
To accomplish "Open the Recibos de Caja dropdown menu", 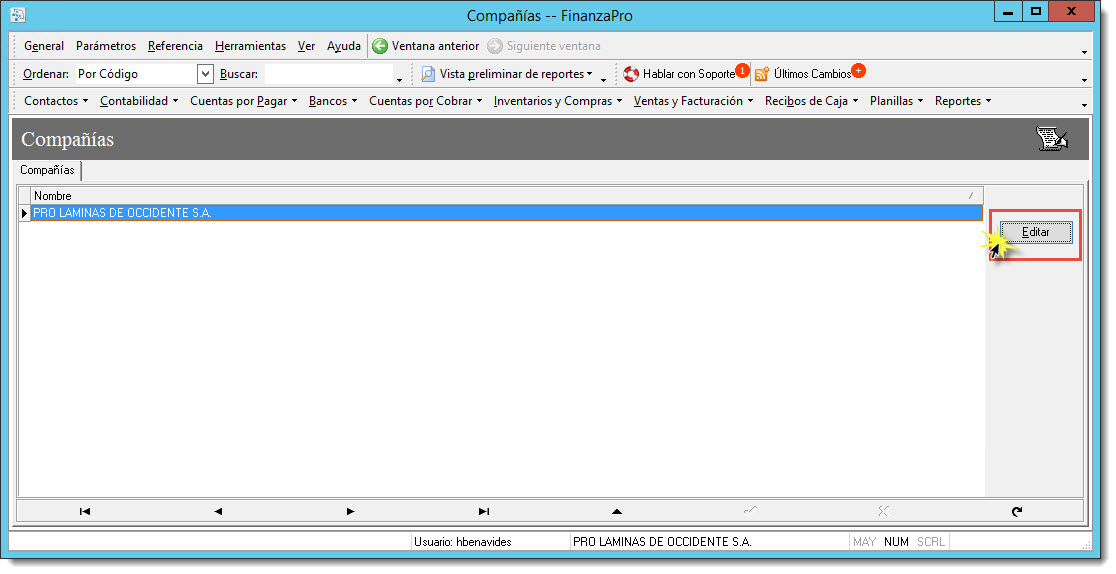I will point(811,101).
